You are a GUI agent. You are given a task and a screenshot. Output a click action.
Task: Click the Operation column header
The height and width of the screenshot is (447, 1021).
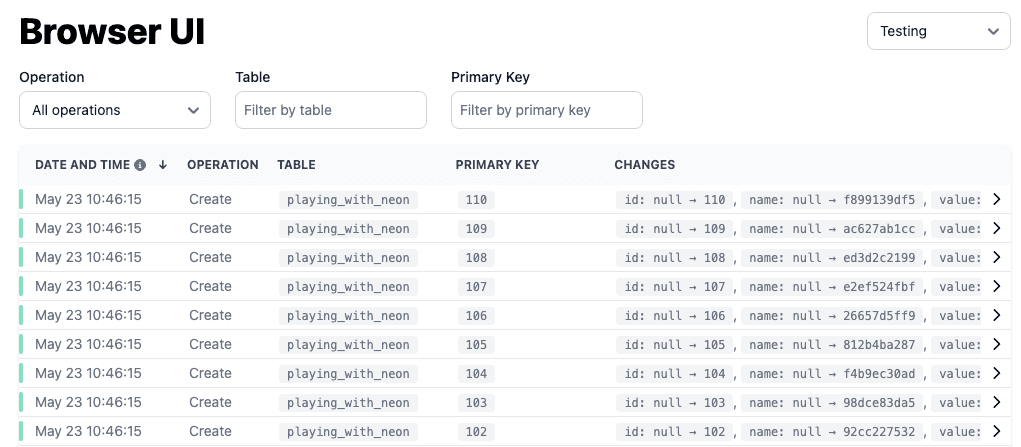click(223, 165)
